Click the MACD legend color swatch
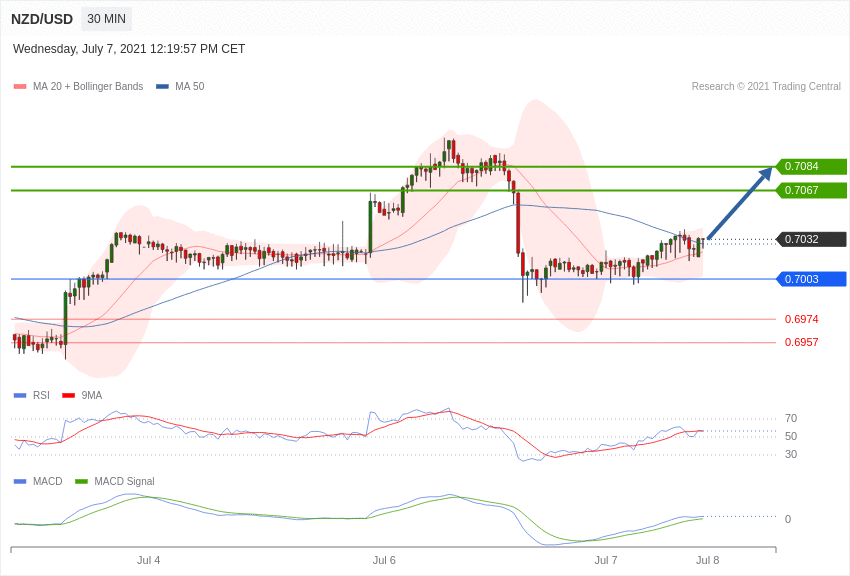 point(20,481)
